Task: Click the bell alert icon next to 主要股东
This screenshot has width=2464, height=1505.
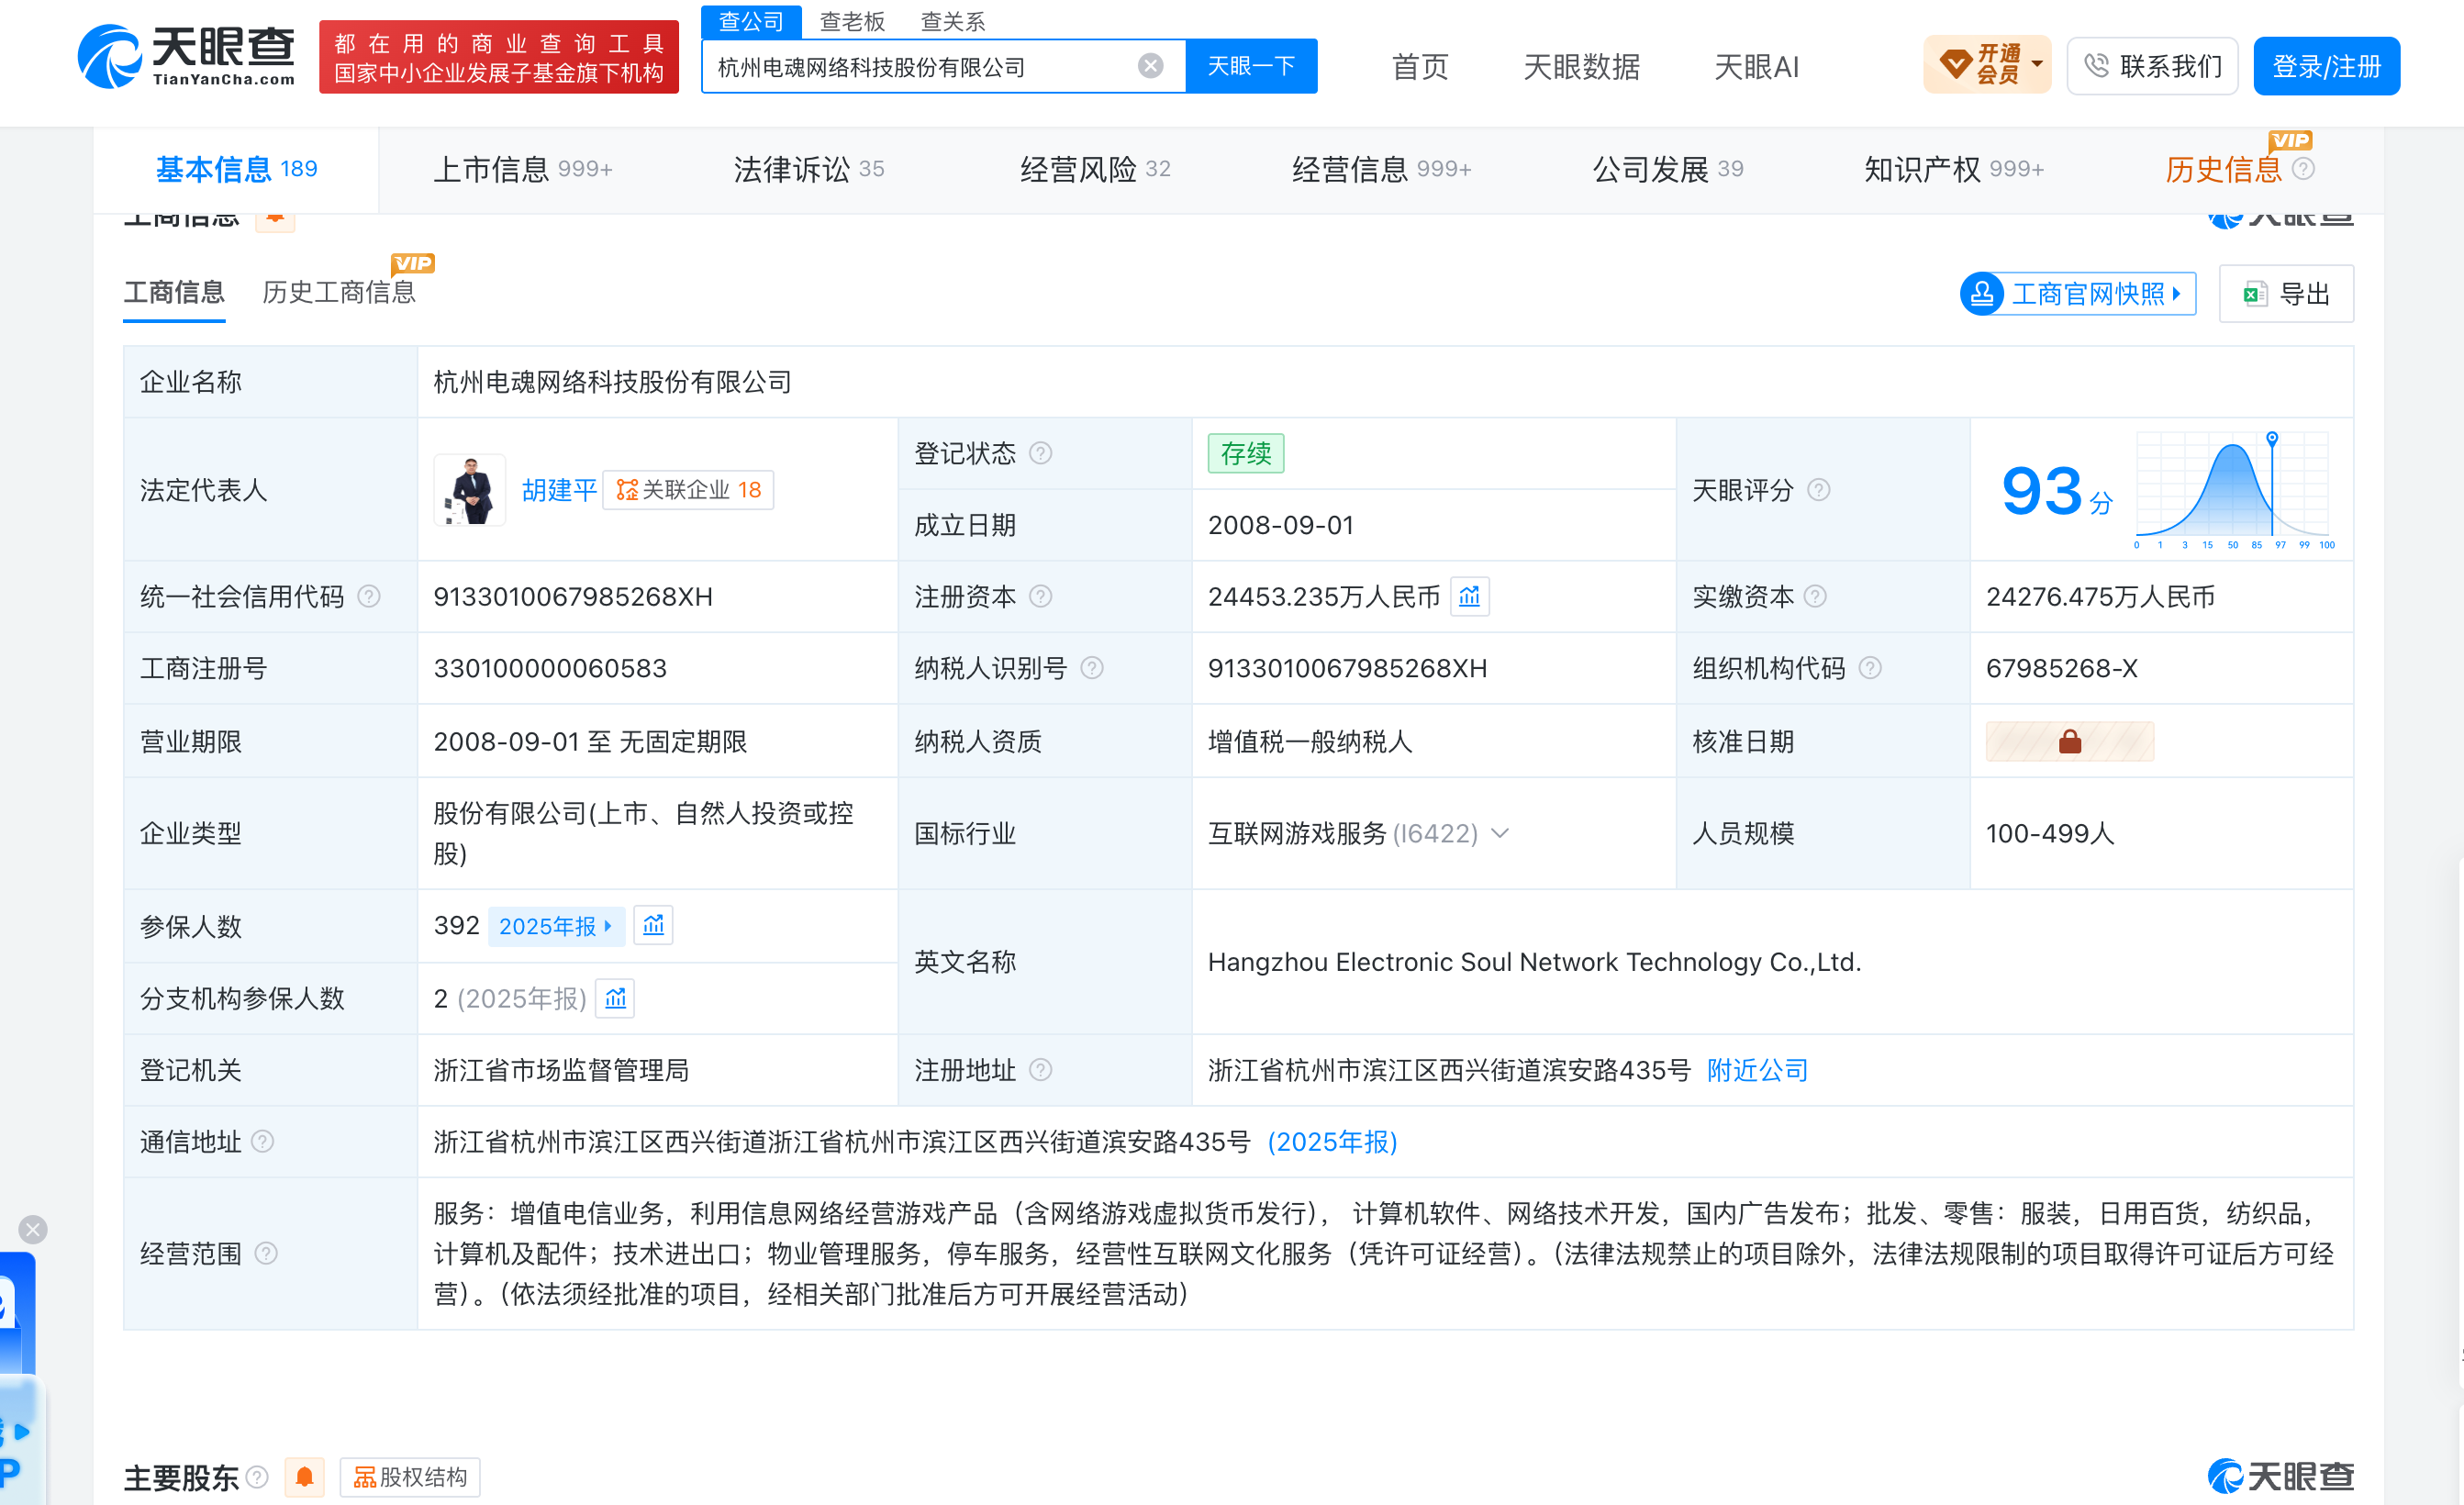Action: 305,1477
